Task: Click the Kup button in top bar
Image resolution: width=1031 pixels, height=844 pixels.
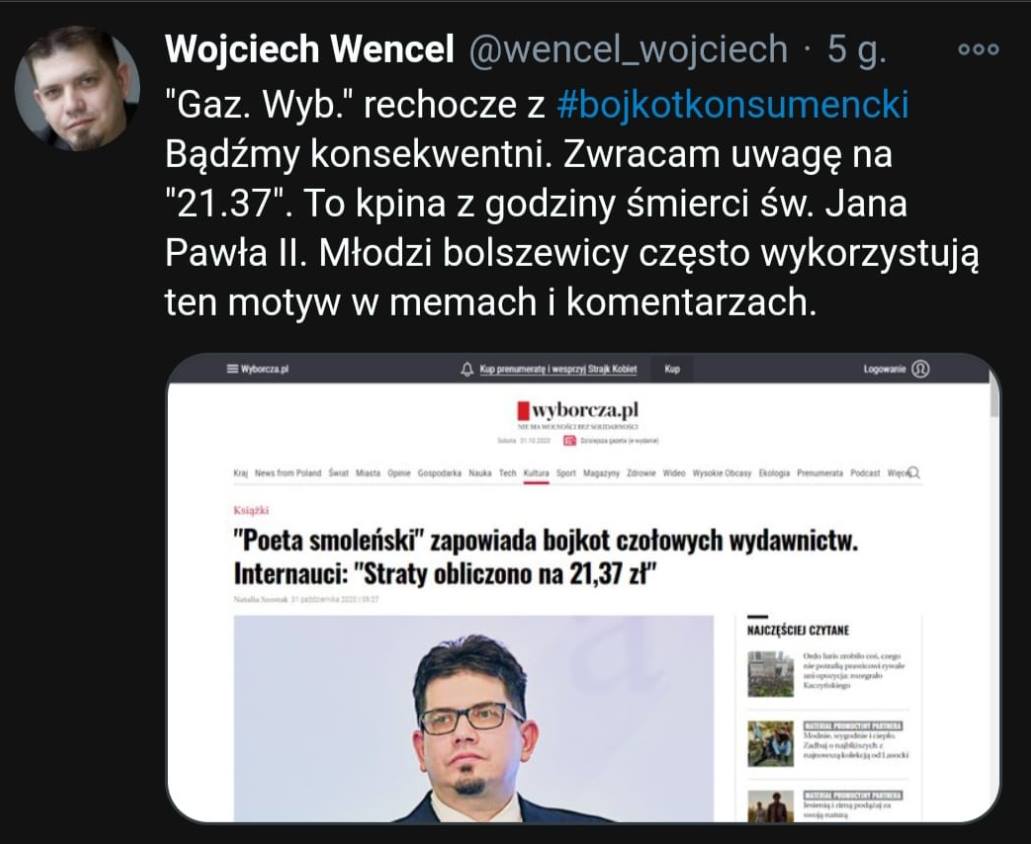Action: [x=672, y=369]
